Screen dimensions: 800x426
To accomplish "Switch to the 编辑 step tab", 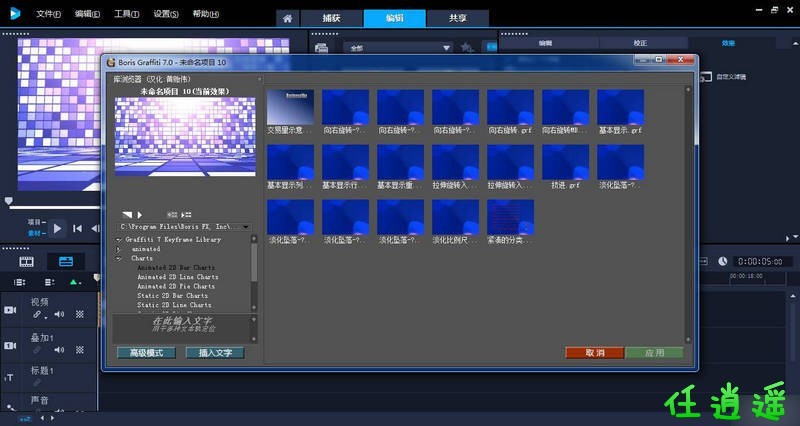I will point(394,18).
